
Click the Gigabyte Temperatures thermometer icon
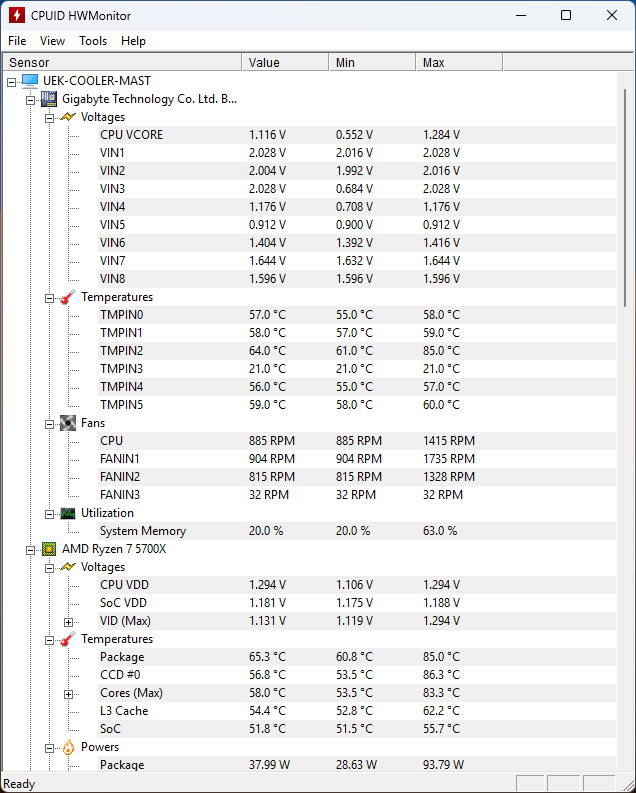click(68, 297)
